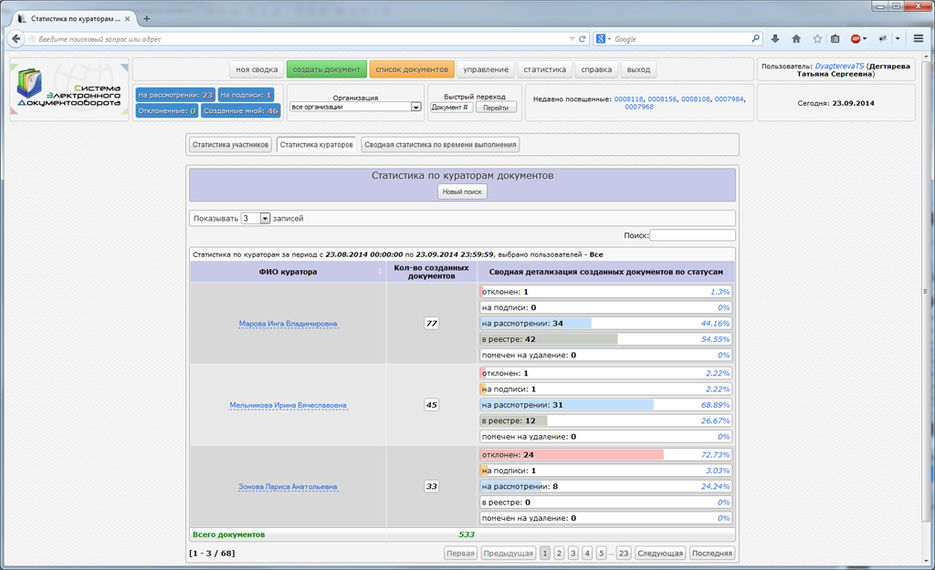Click the search magnifier in Google box

click(x=756, y=39)
